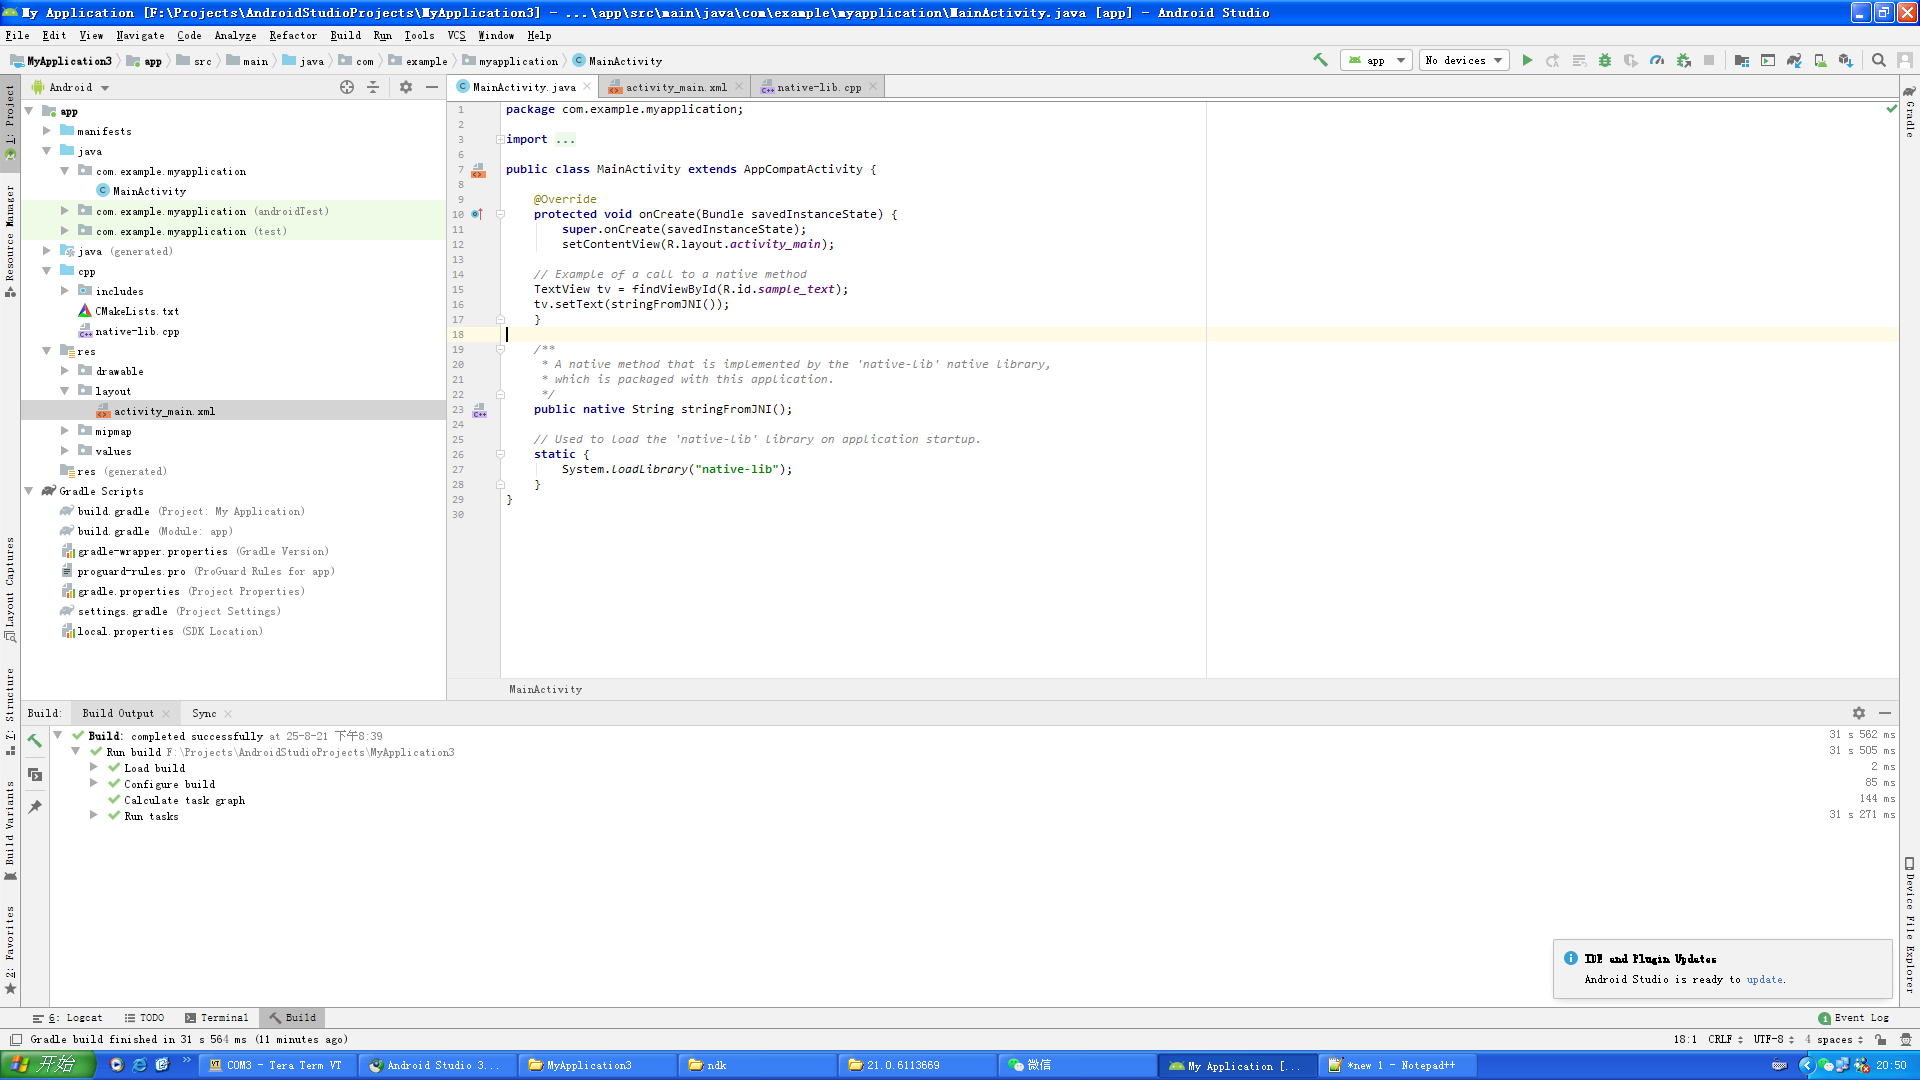Toggle the Build tool window button
This screenshot has height=1080, width=1920.
pyautogui.click(x=292, y=1017)
